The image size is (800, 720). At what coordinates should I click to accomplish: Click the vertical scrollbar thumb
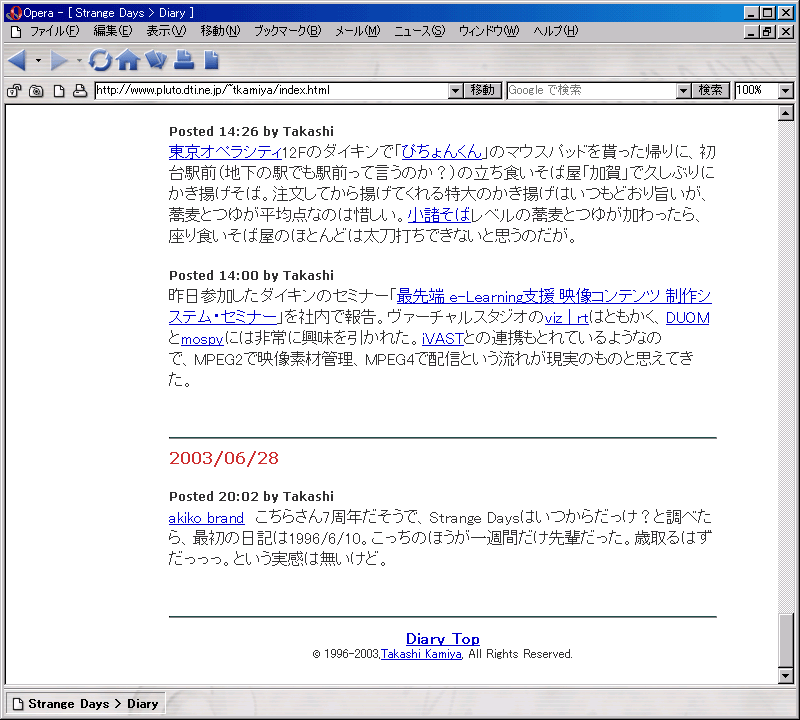pos(786,640)
